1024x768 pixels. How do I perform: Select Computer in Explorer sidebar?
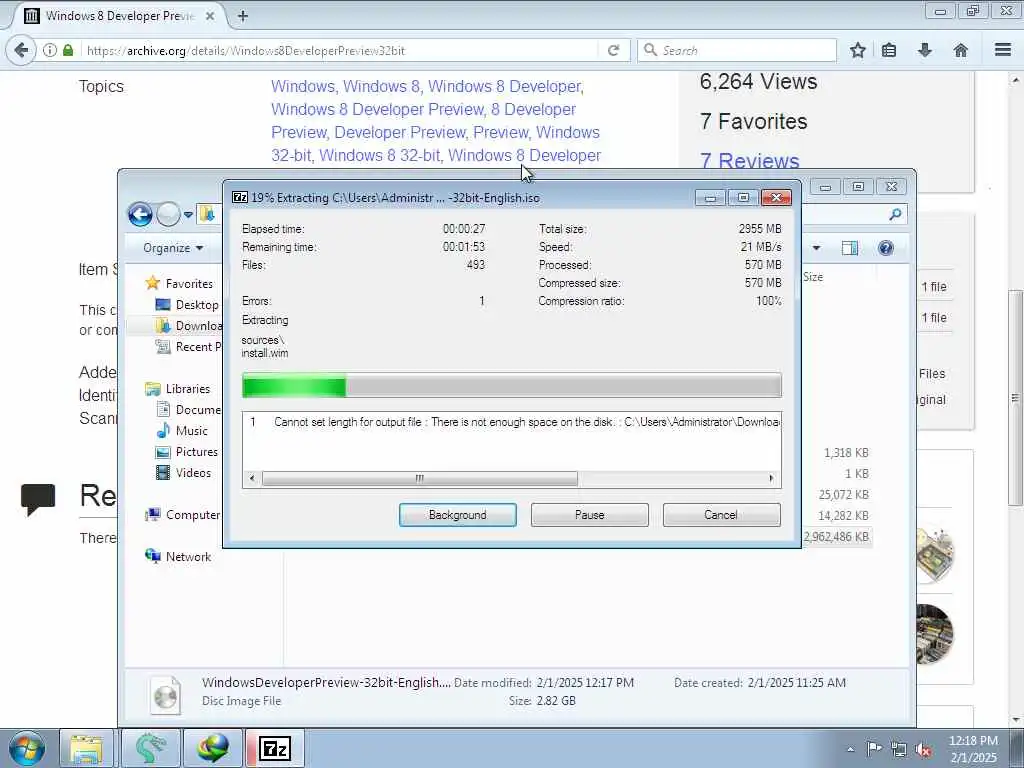coord(193,515)
